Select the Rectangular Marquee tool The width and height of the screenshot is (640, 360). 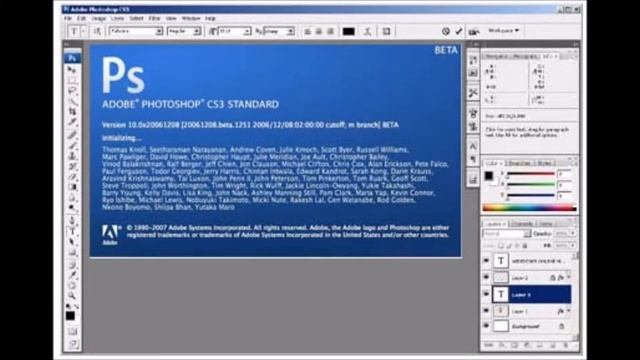[x=72, y=80]
